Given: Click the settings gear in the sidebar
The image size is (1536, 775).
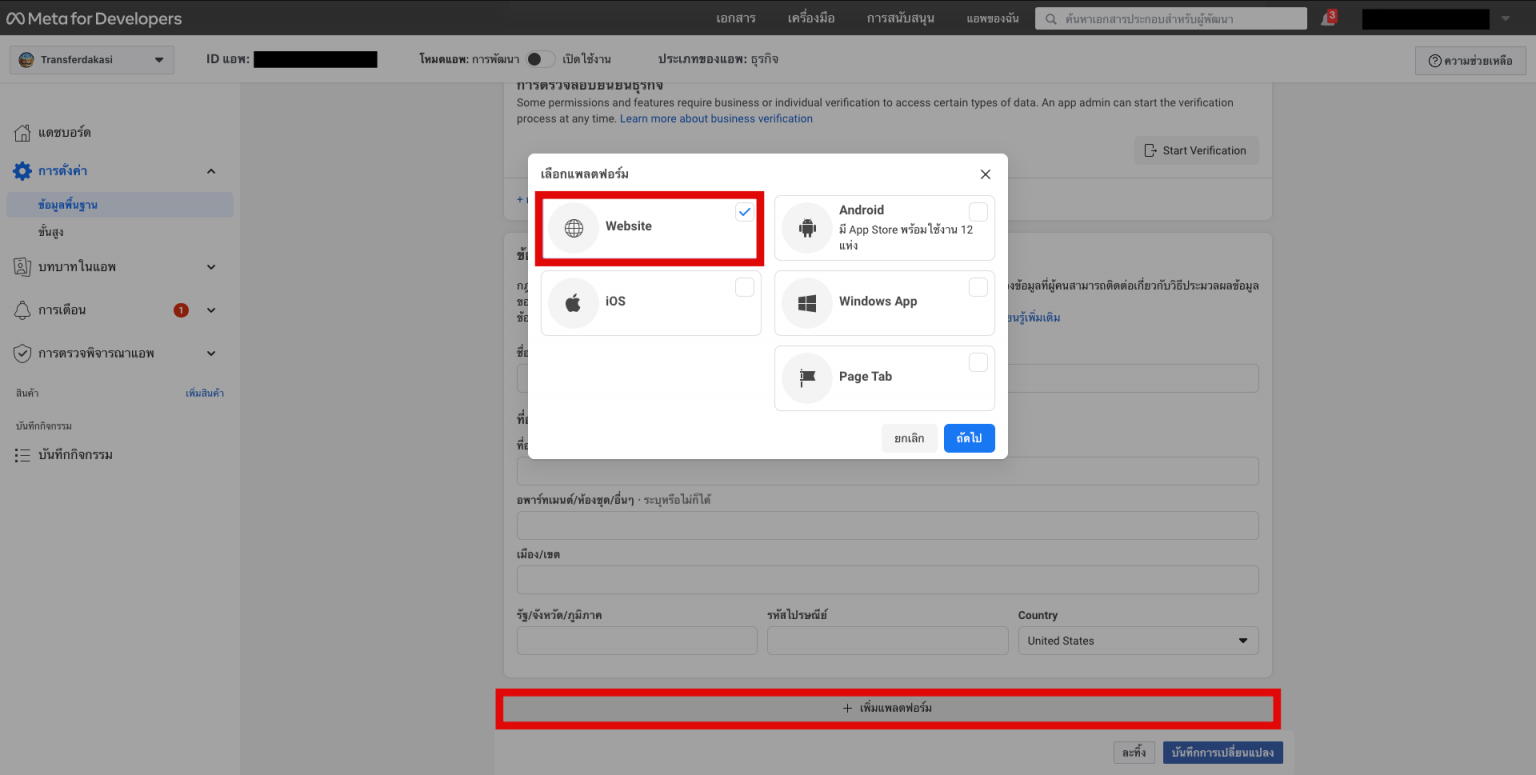Looking at the screenshot, I should pyautogui.click(x=22, y=170).
